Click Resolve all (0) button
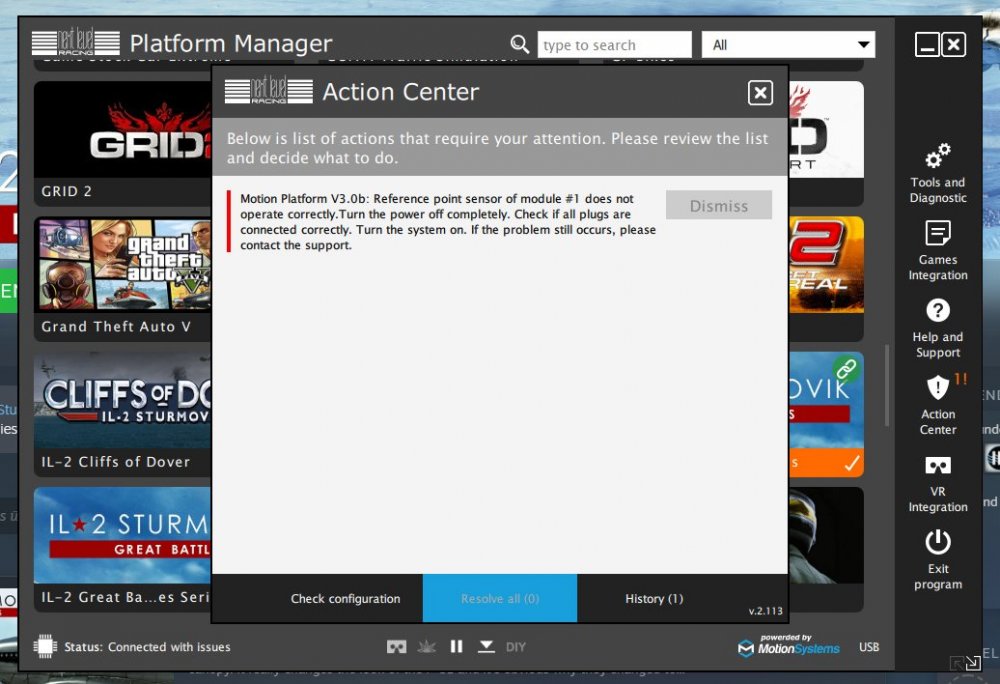 (500, 598)
